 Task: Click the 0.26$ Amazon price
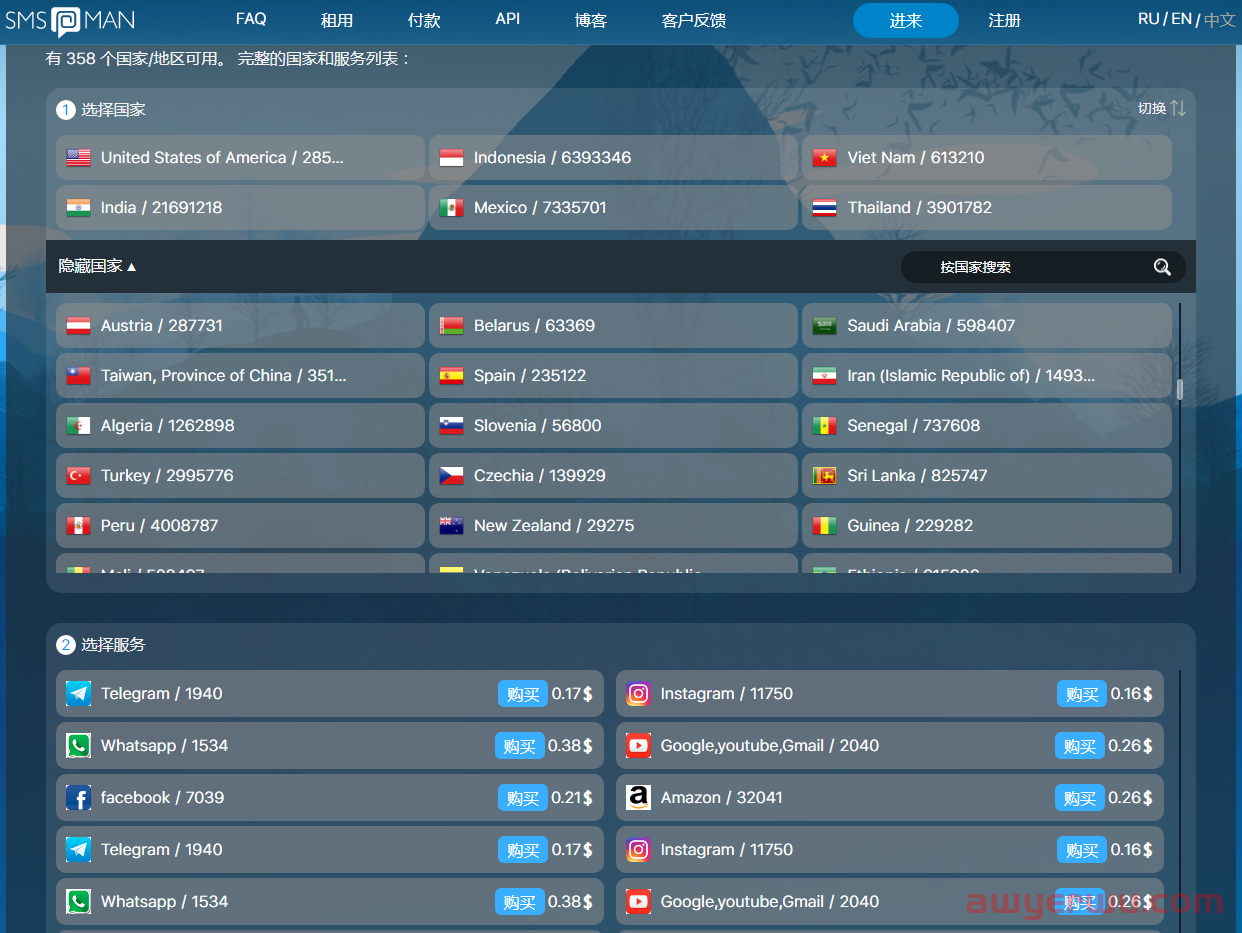[1131, 798]
